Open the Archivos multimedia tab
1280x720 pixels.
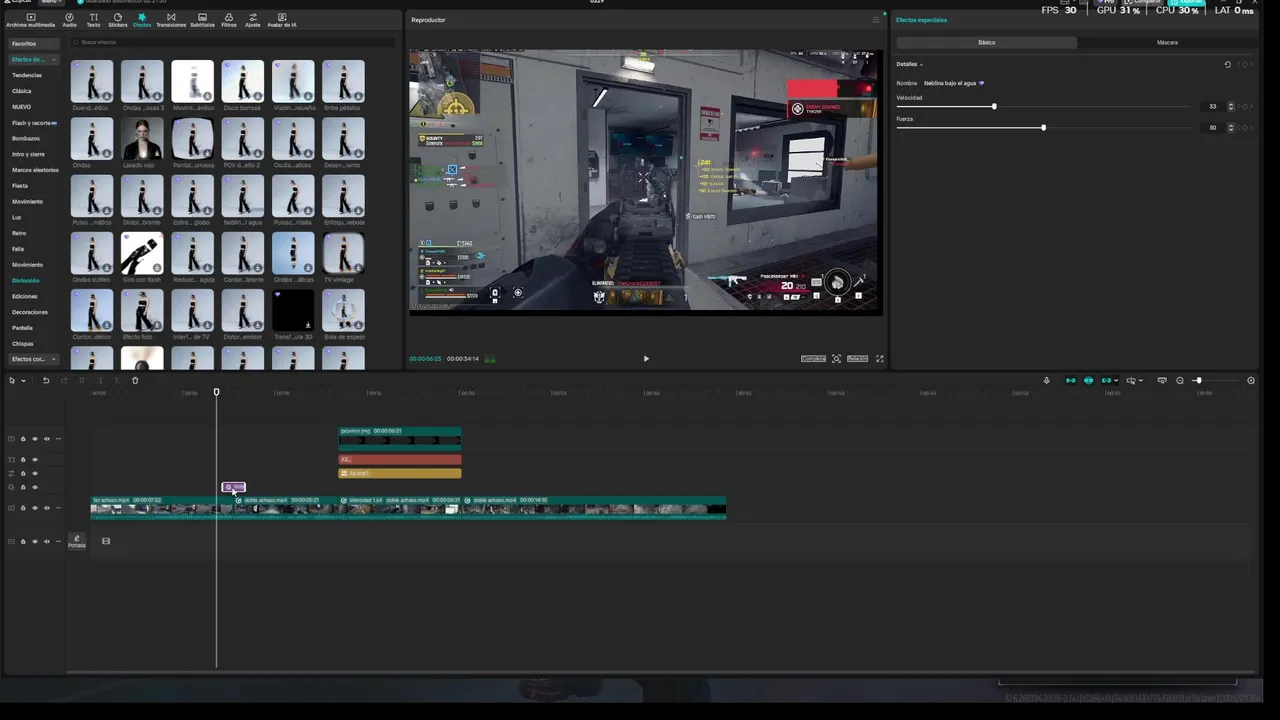[30, 20]
